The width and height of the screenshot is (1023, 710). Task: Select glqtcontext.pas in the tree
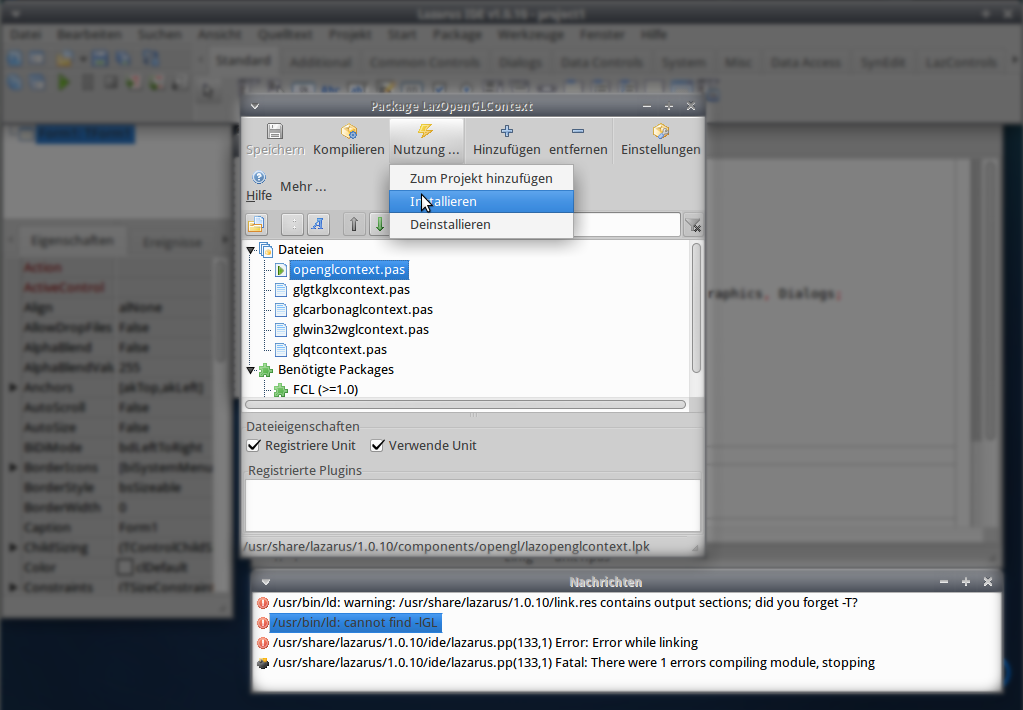[340, 350]
